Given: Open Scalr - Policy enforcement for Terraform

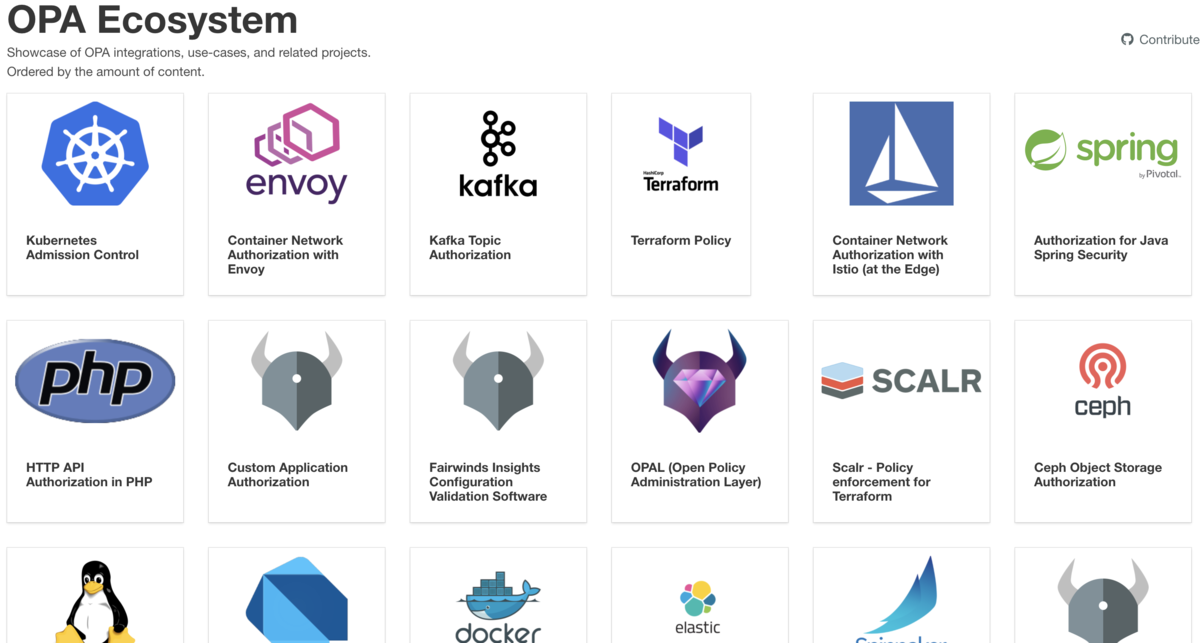Looking at the screenshot, I should (x=881, y=482).
